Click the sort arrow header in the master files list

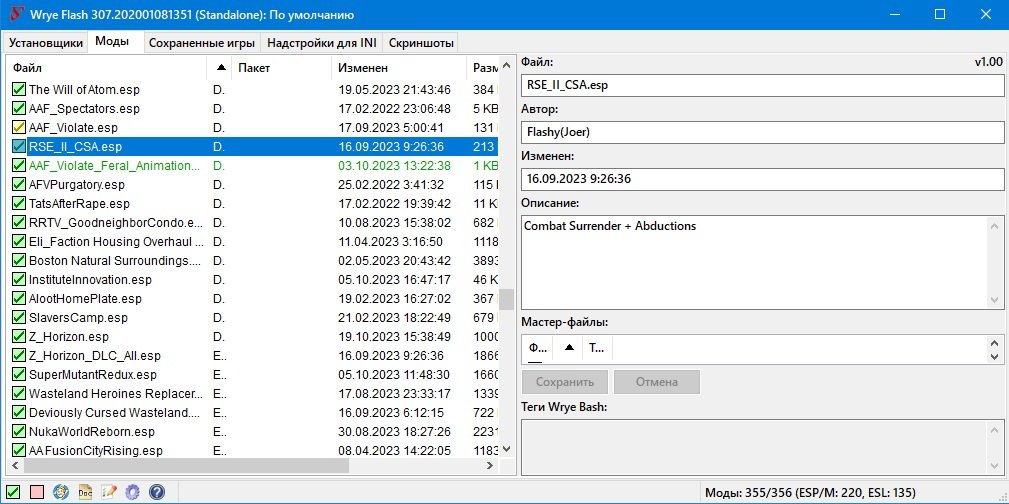(569, 348)
